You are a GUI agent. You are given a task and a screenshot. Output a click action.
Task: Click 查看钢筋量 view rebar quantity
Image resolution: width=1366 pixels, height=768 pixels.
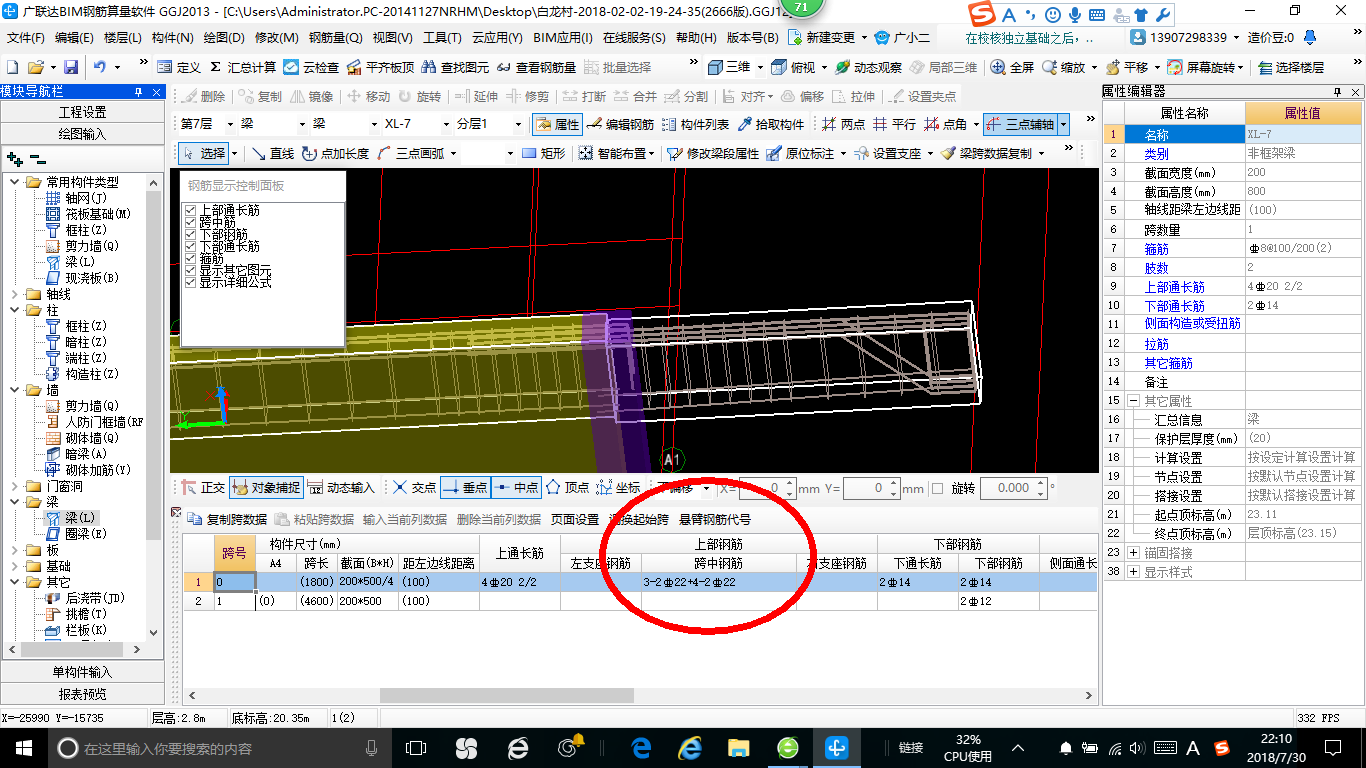point(537,67)
